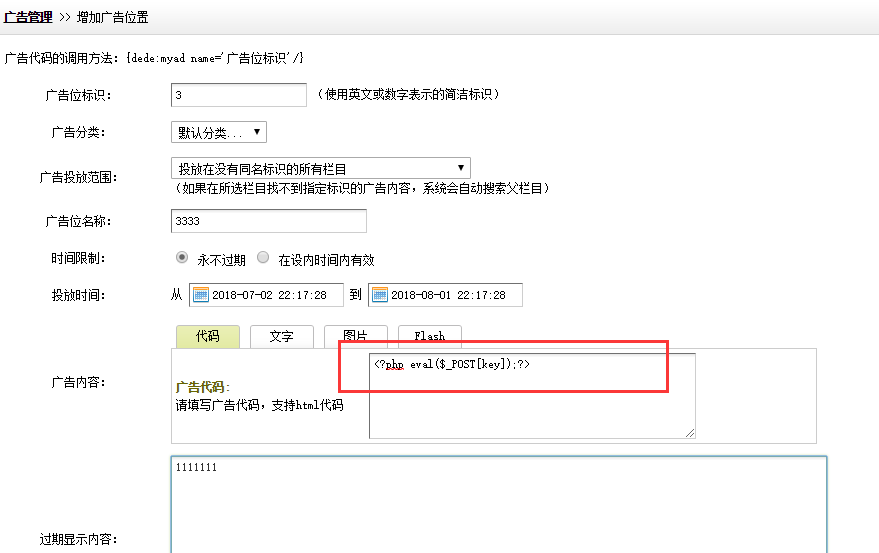This screenshot has width=879, height=553.
Task: Expand the 广告投放范围 dropdown
Action: 321,168
